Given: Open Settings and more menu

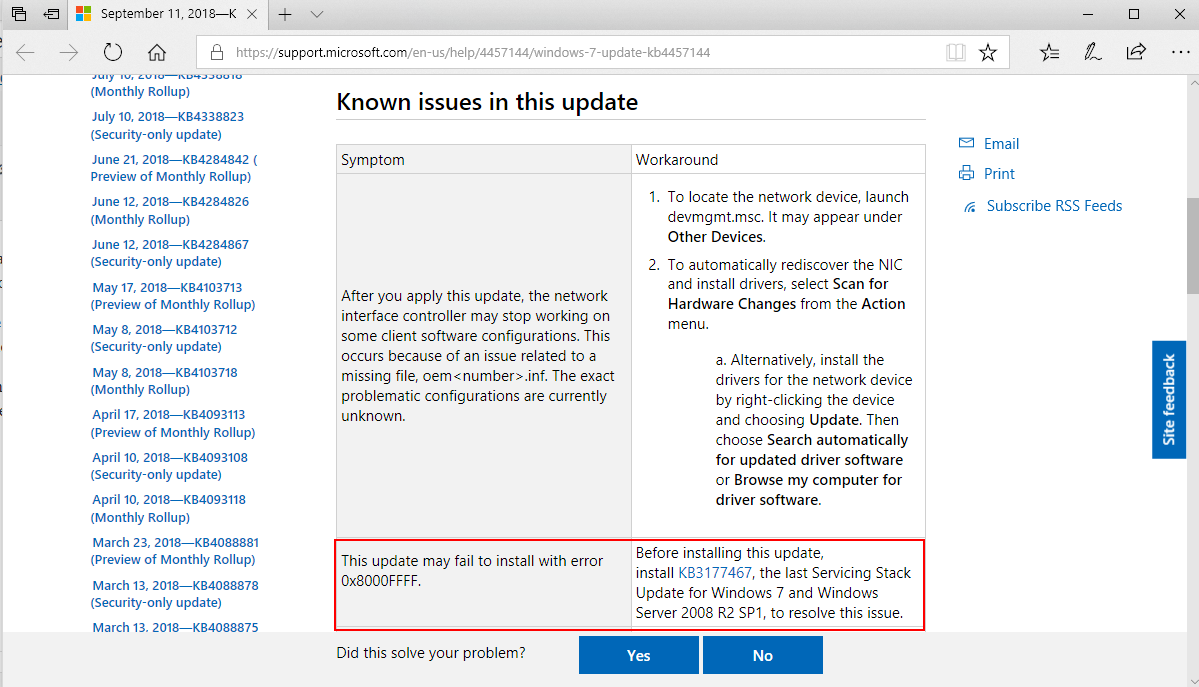Looking at the screenshot, I should [1180, 52].
